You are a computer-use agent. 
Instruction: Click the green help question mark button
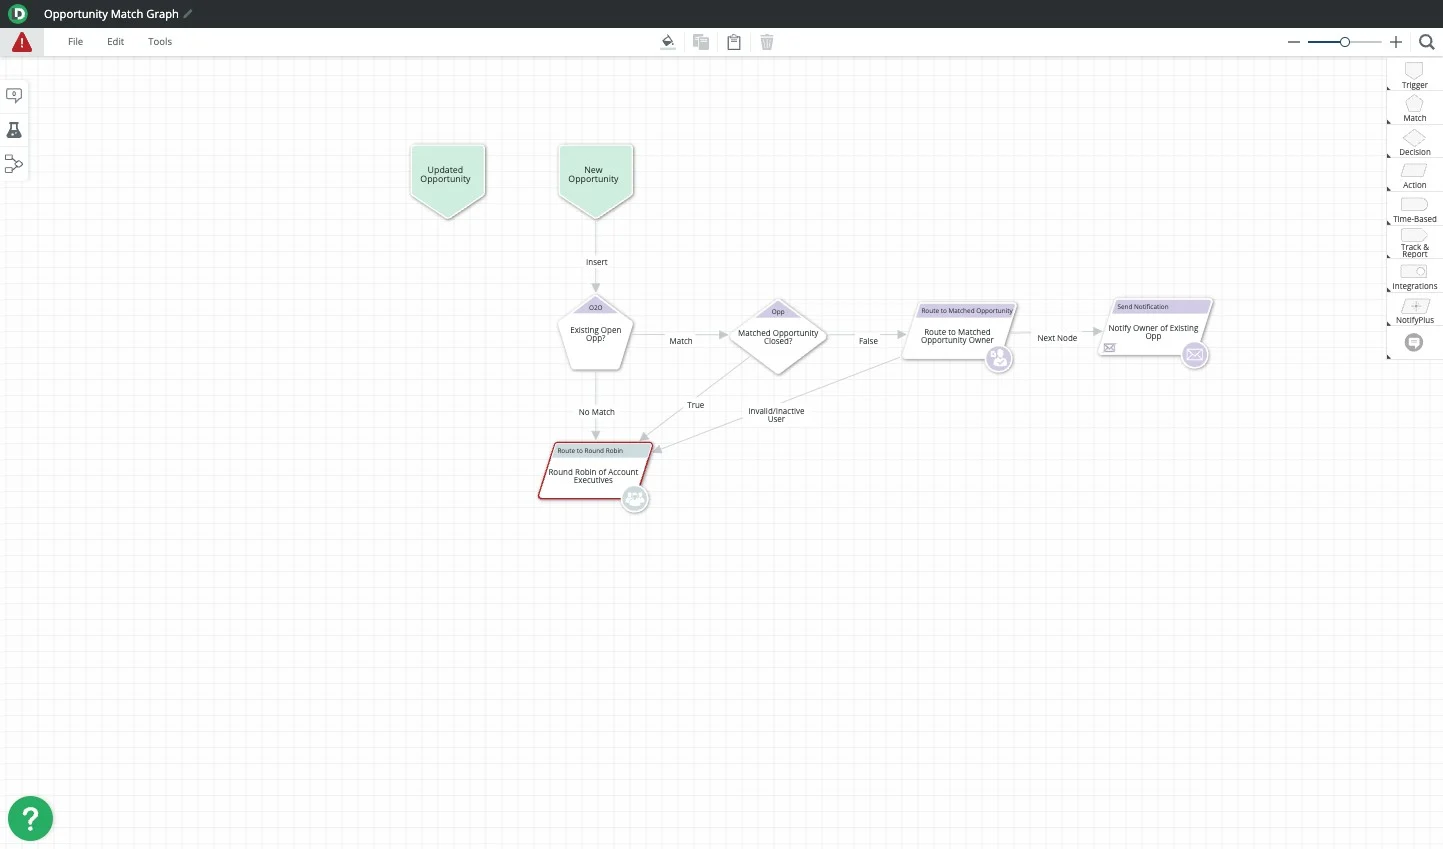click(30, 819)
